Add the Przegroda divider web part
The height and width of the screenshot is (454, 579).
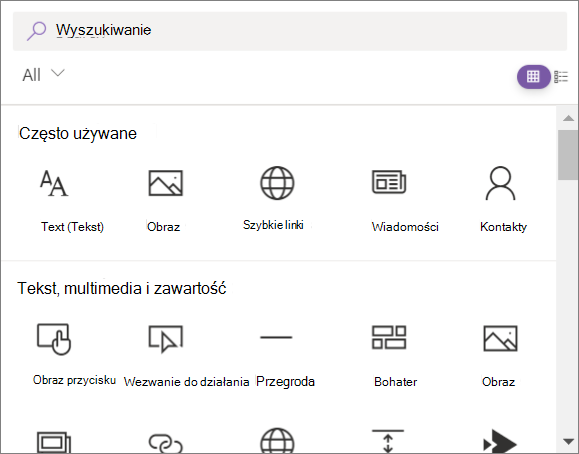(x=276, y=337)
